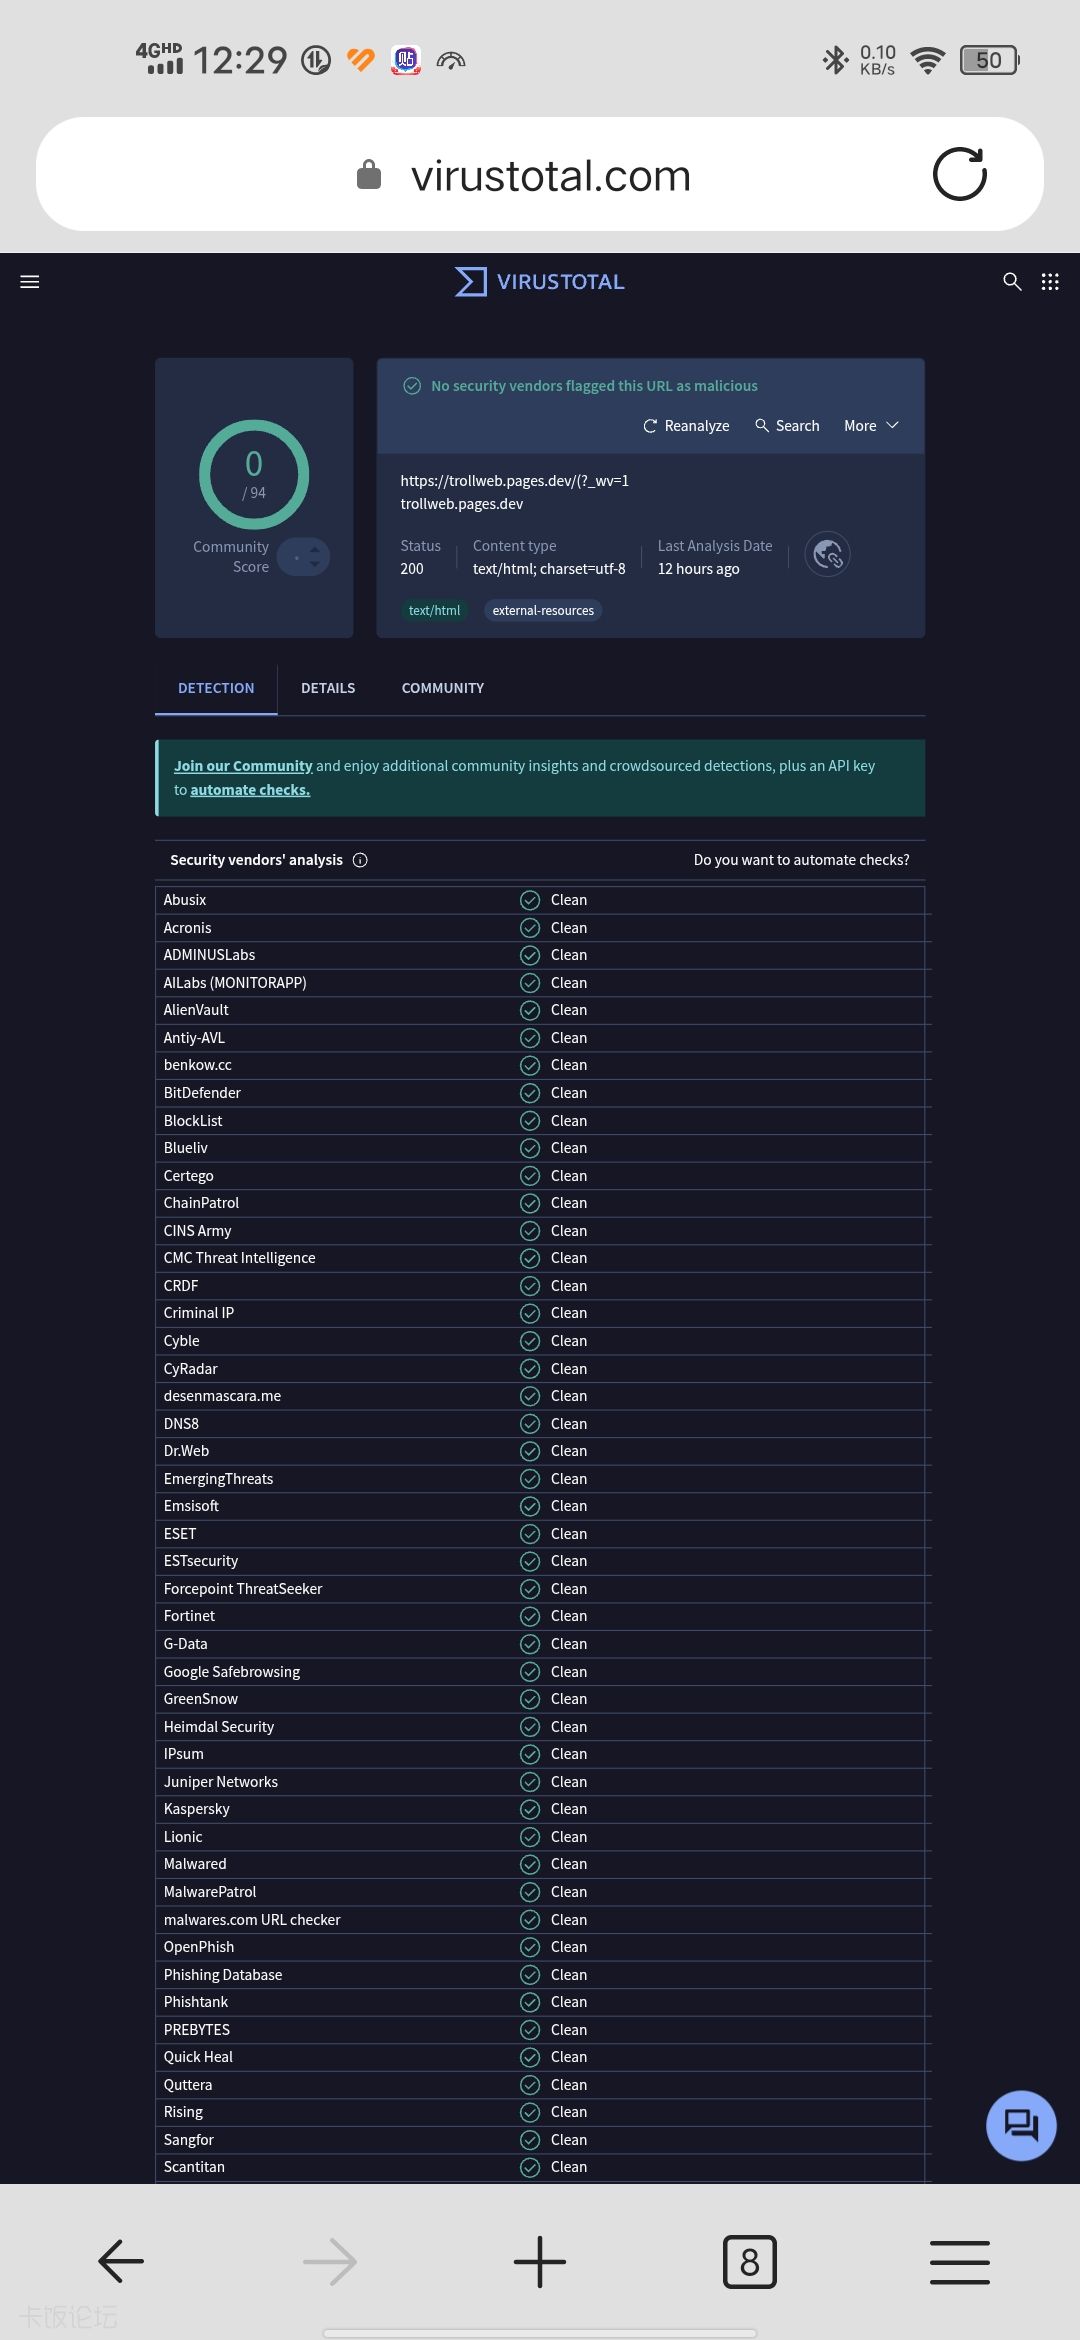
Task: Click the globe link icon beside analysis date
Action: tap(827, 554)
